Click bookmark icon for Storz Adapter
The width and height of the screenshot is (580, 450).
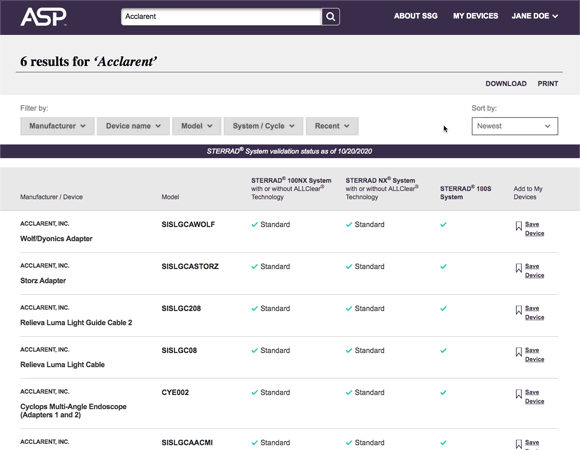pyautogui.click(x=519, y=268)
